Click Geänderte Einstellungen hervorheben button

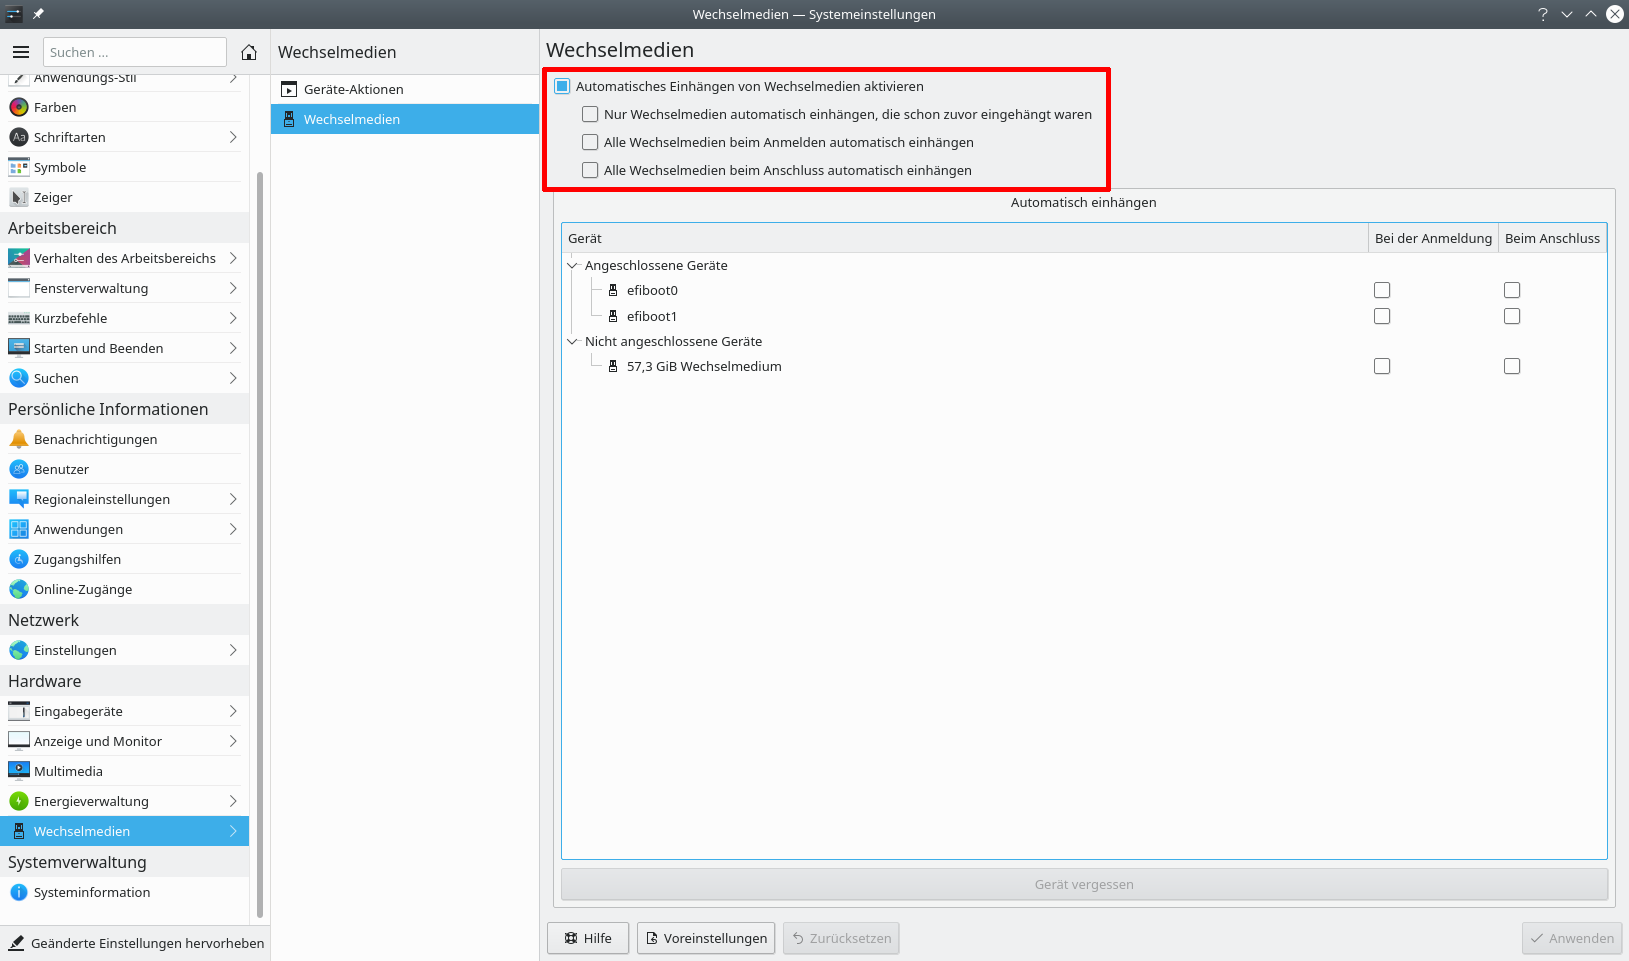tap(136, 943)
